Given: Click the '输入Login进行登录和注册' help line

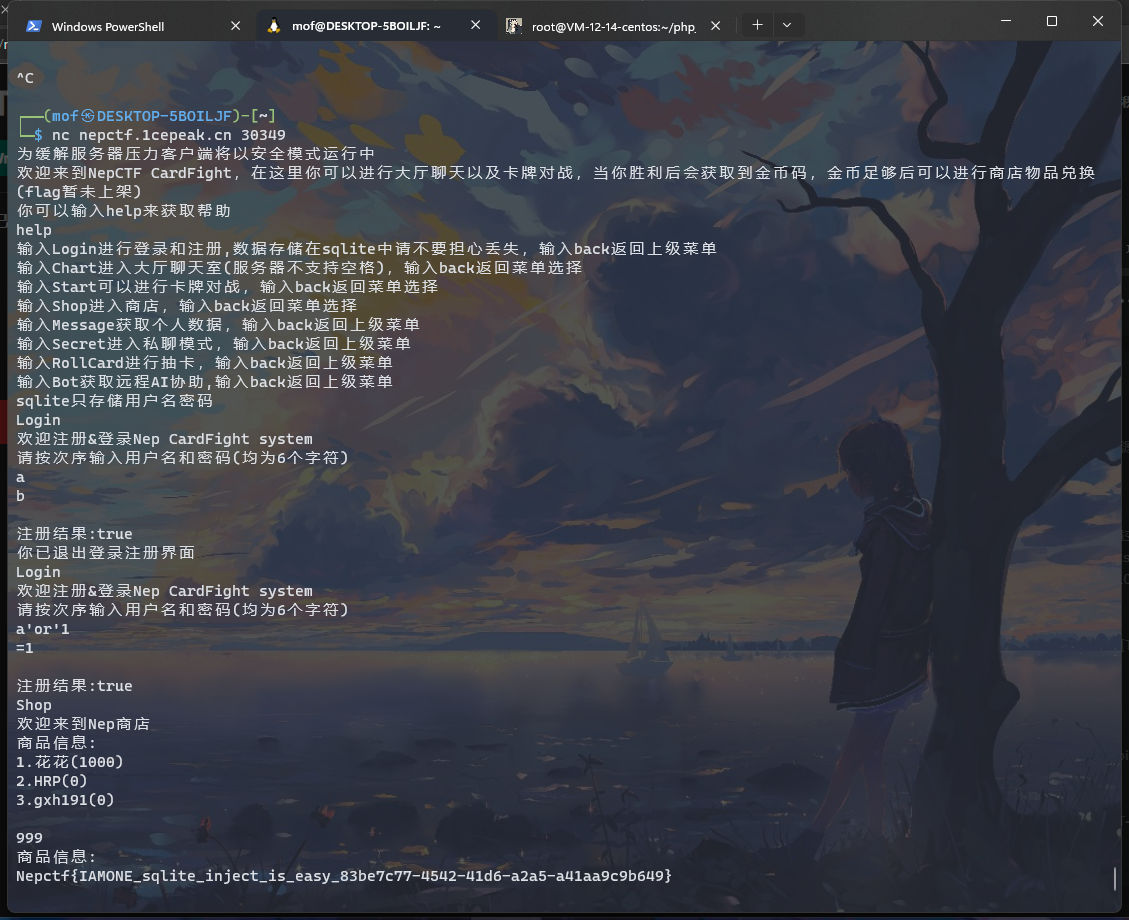Looking at the screenshot, I should (x=366, y=248).
